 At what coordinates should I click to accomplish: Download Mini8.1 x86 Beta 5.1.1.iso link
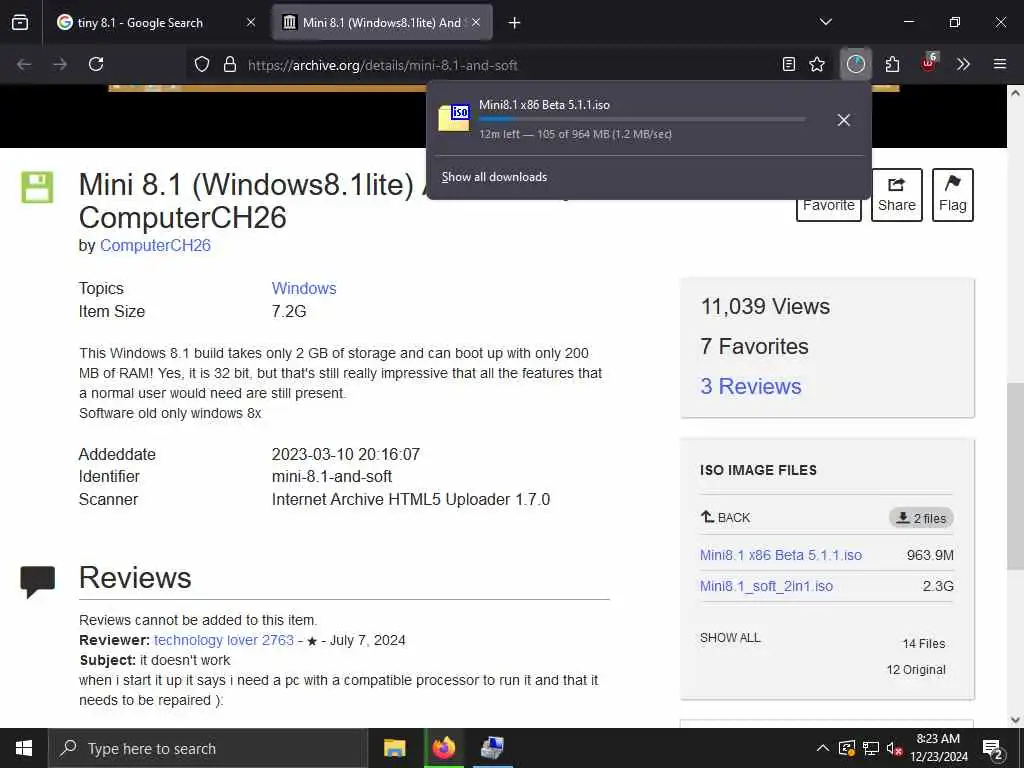click(781, 555)
